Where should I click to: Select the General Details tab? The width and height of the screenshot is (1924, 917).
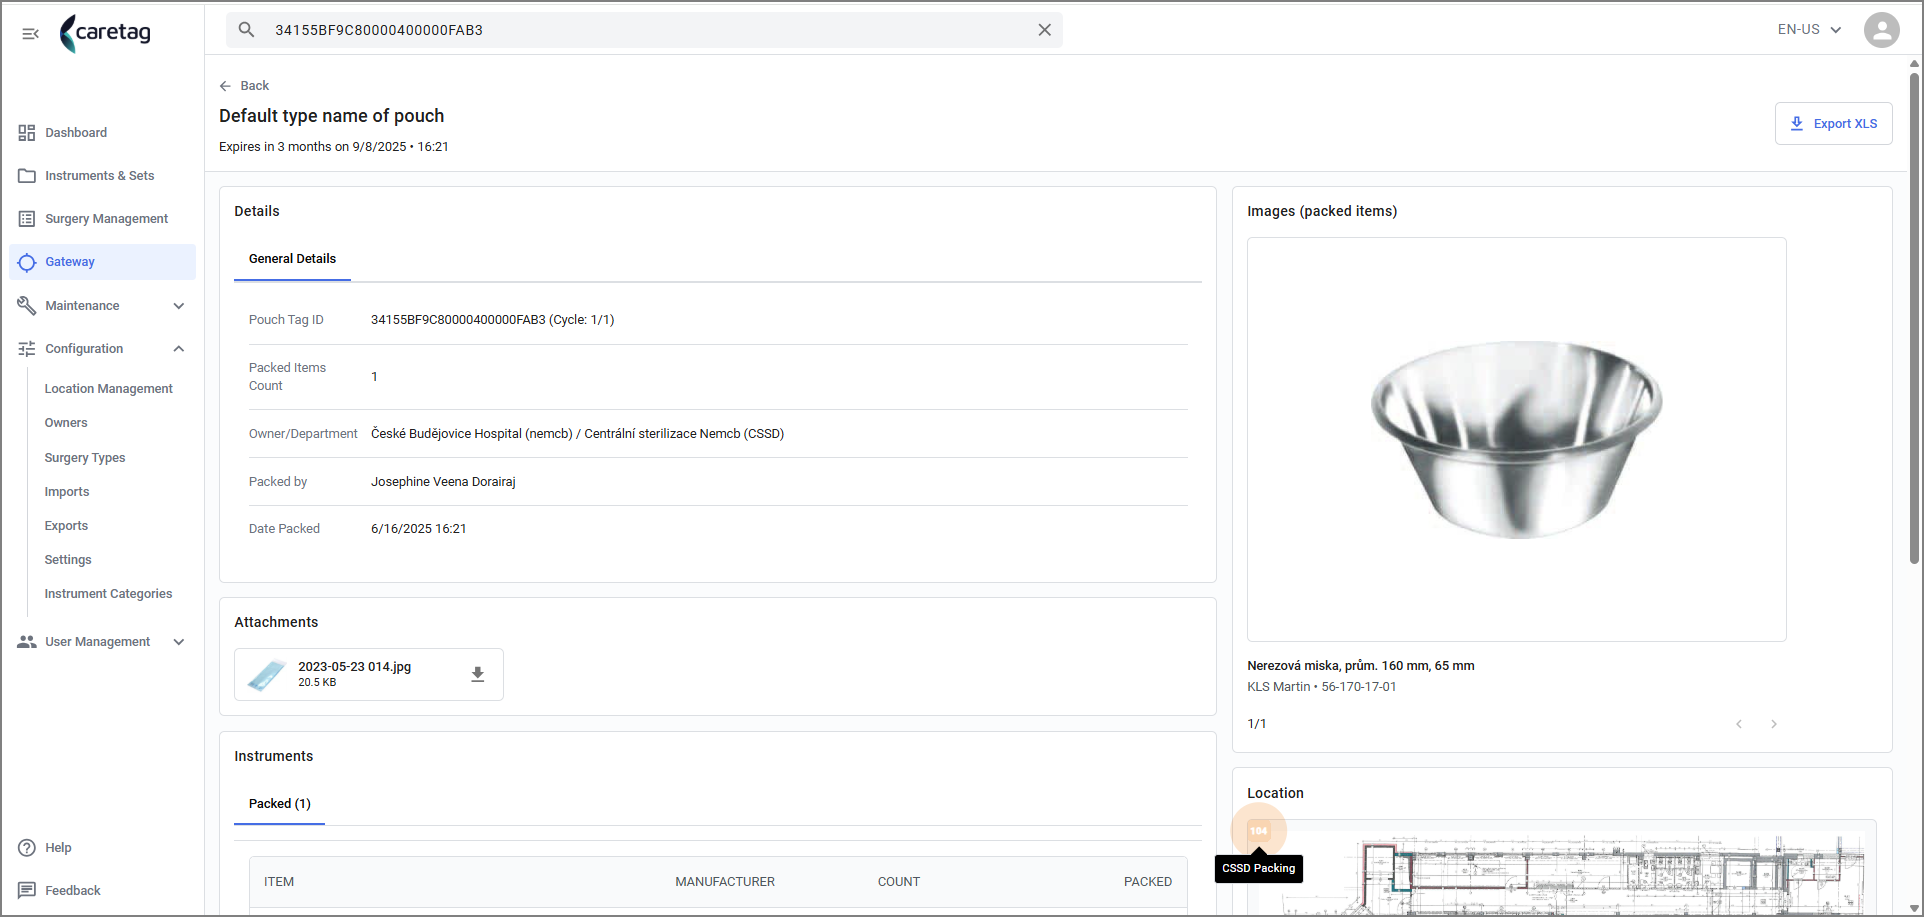pos(292,259)
